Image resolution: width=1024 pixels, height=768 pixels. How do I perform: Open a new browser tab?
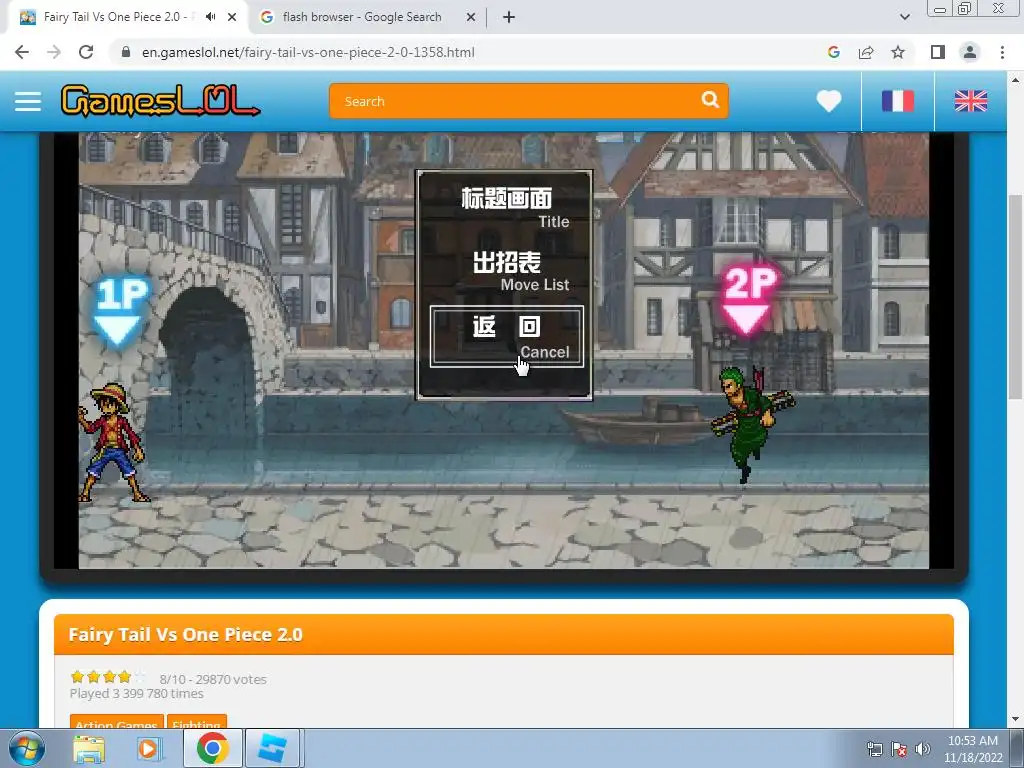(509, 18)
